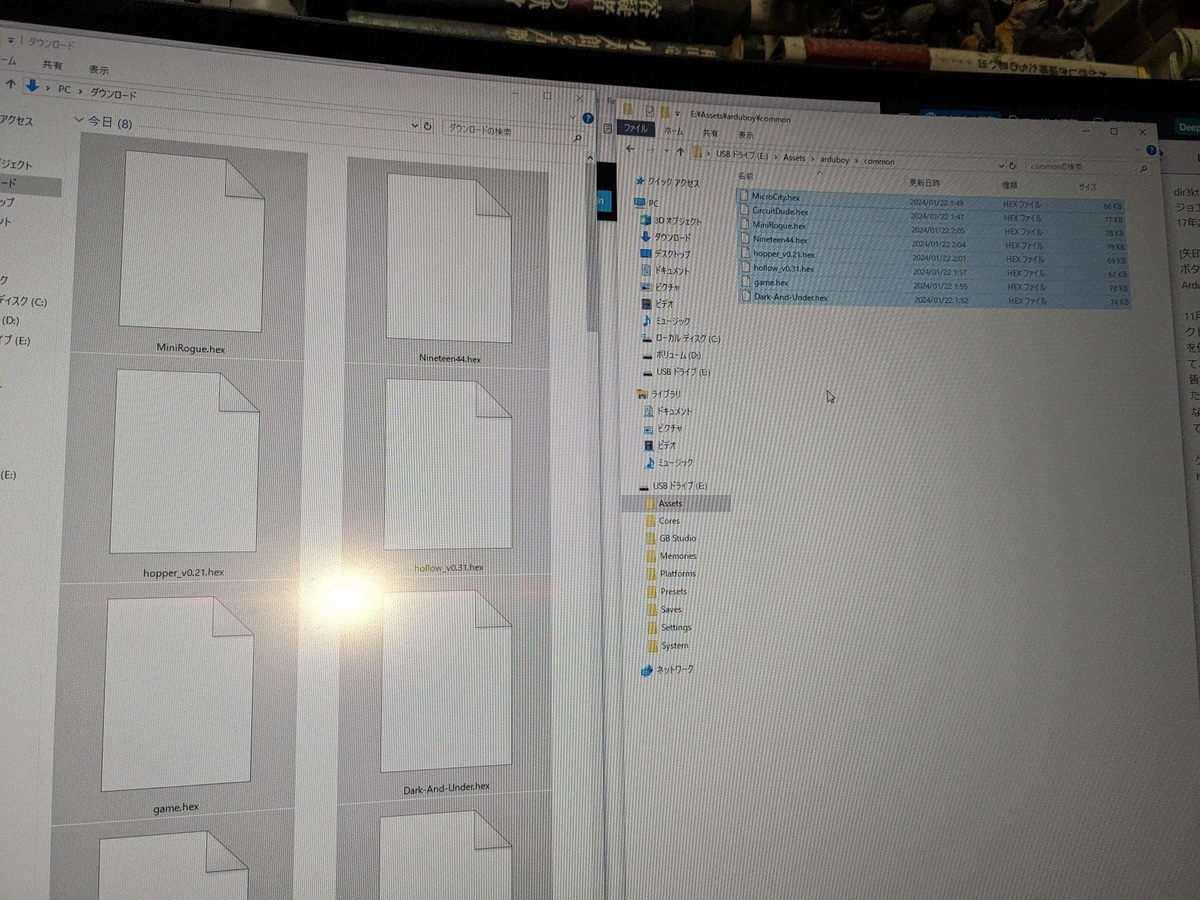This screenshot has height=900, width=1200.
Task: Open recent locations dropdown in common window
Action: [666, 152]
